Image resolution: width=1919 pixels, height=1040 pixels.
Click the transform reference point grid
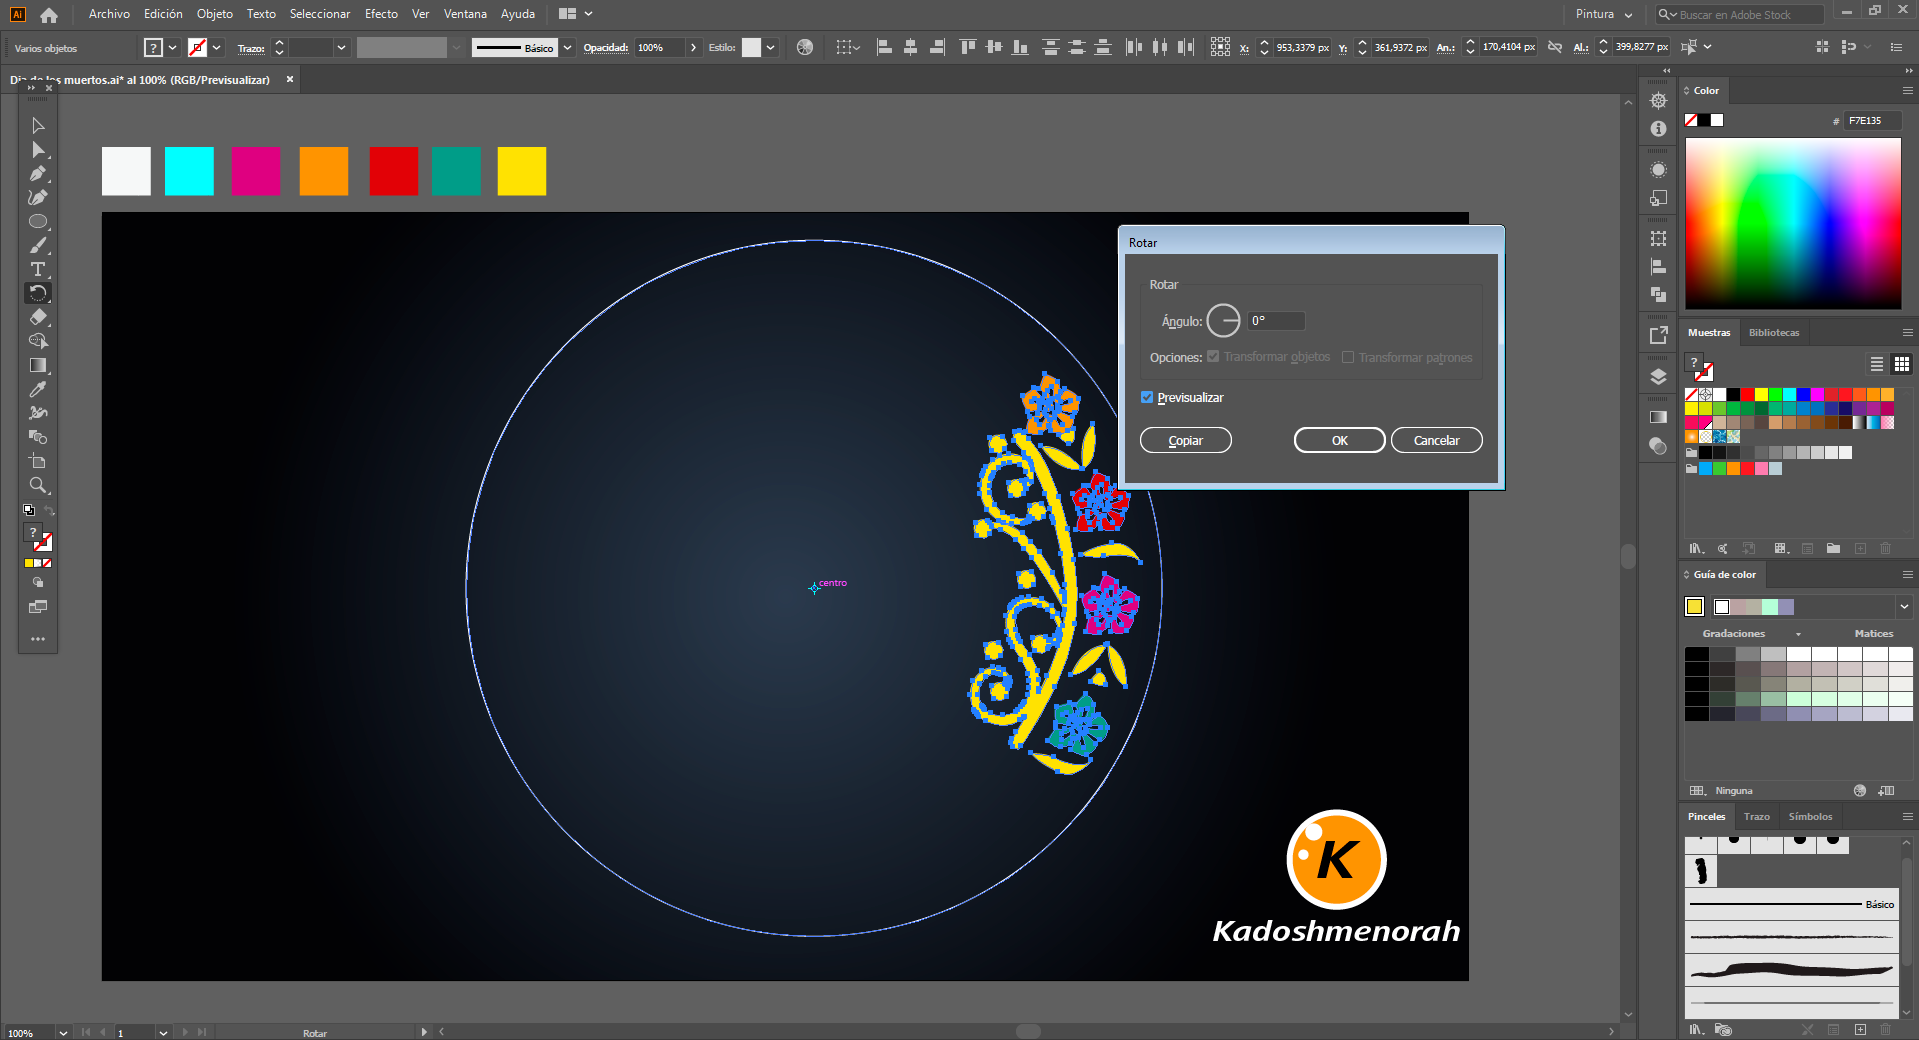(x=1220, y=47)
